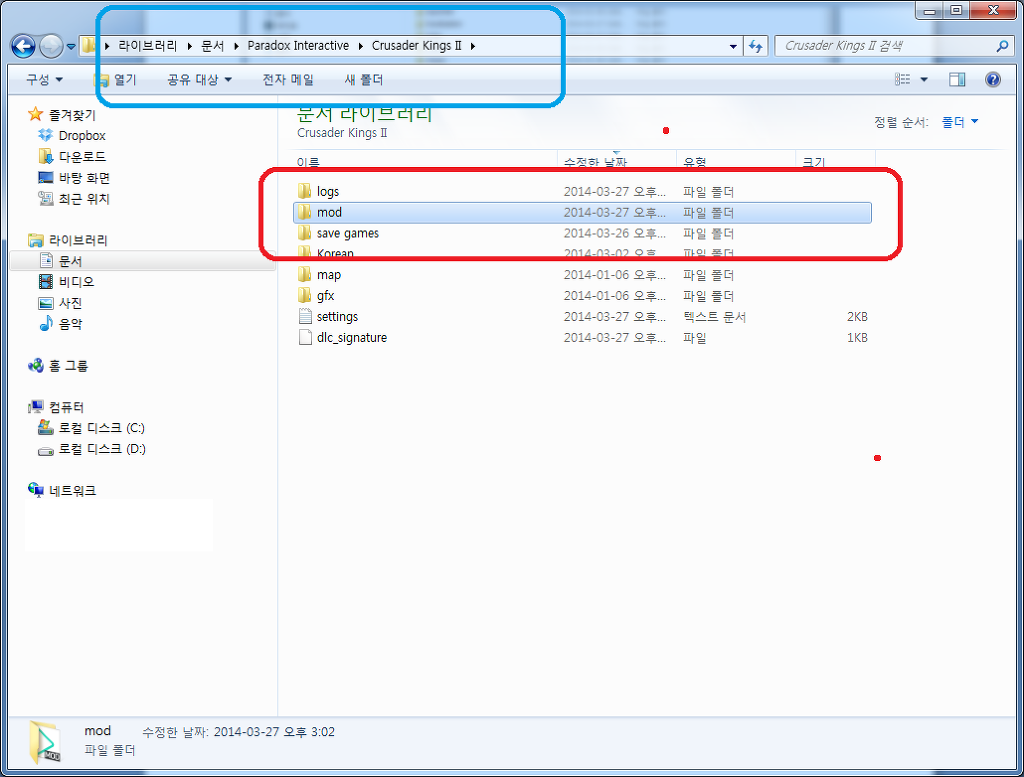This screenshot has width=1024, height=777.
Task: Select 문서 in the breadcrumb path
Action: [x=212, y=46]
